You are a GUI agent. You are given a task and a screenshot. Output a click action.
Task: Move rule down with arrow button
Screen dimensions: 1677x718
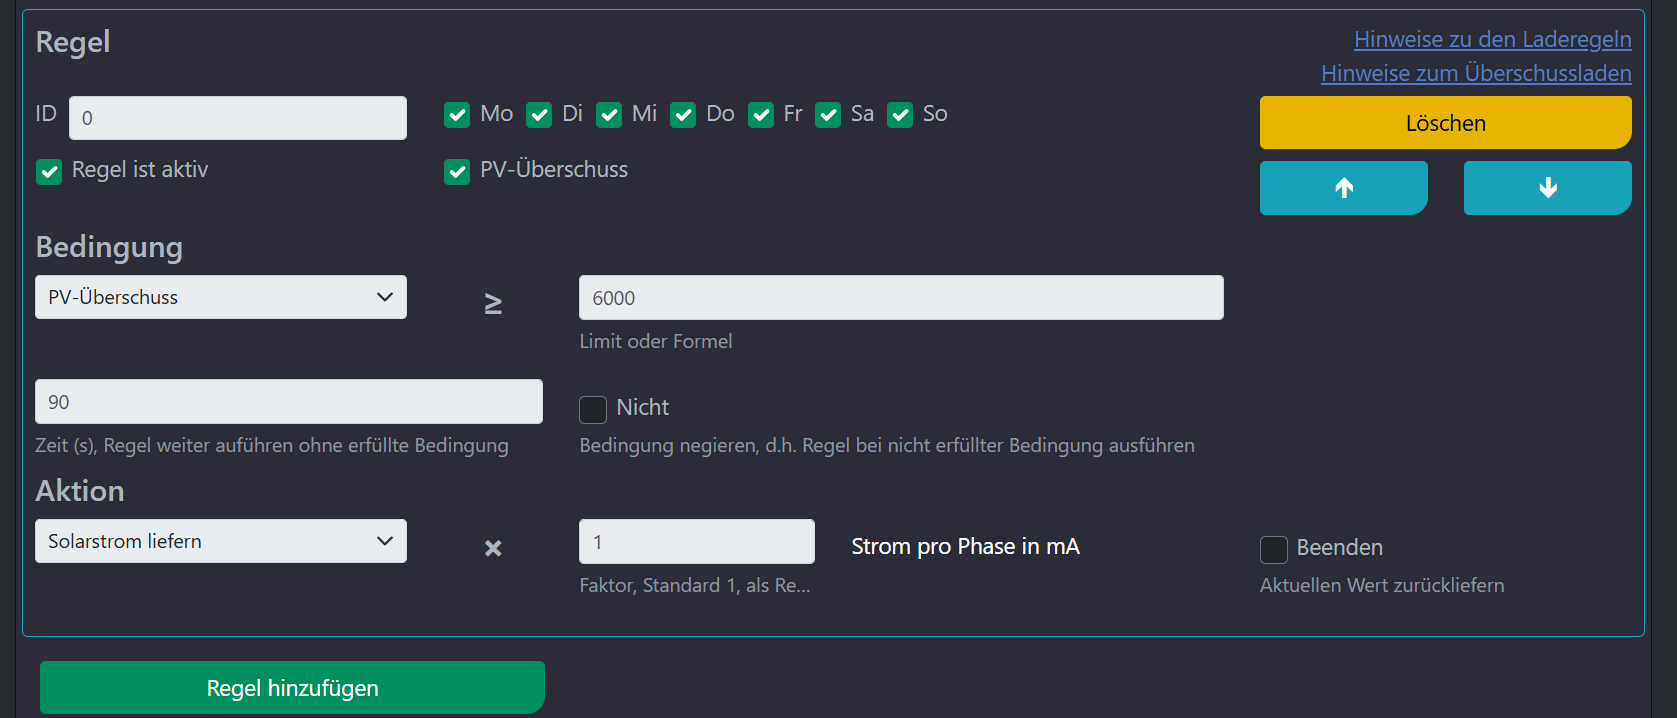coord(1547,188)
